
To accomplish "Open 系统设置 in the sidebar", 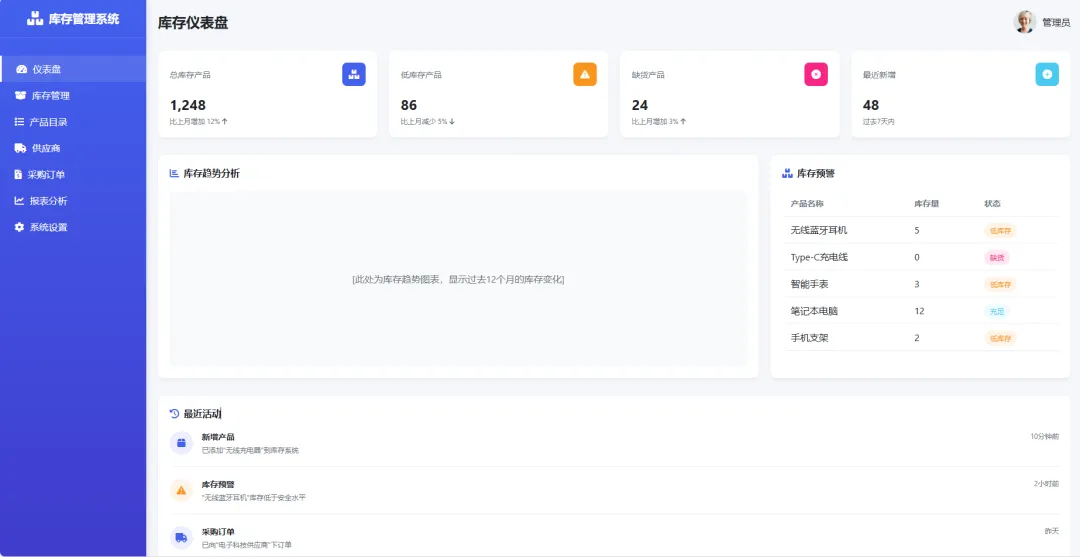I will click(x=73, y=227).
